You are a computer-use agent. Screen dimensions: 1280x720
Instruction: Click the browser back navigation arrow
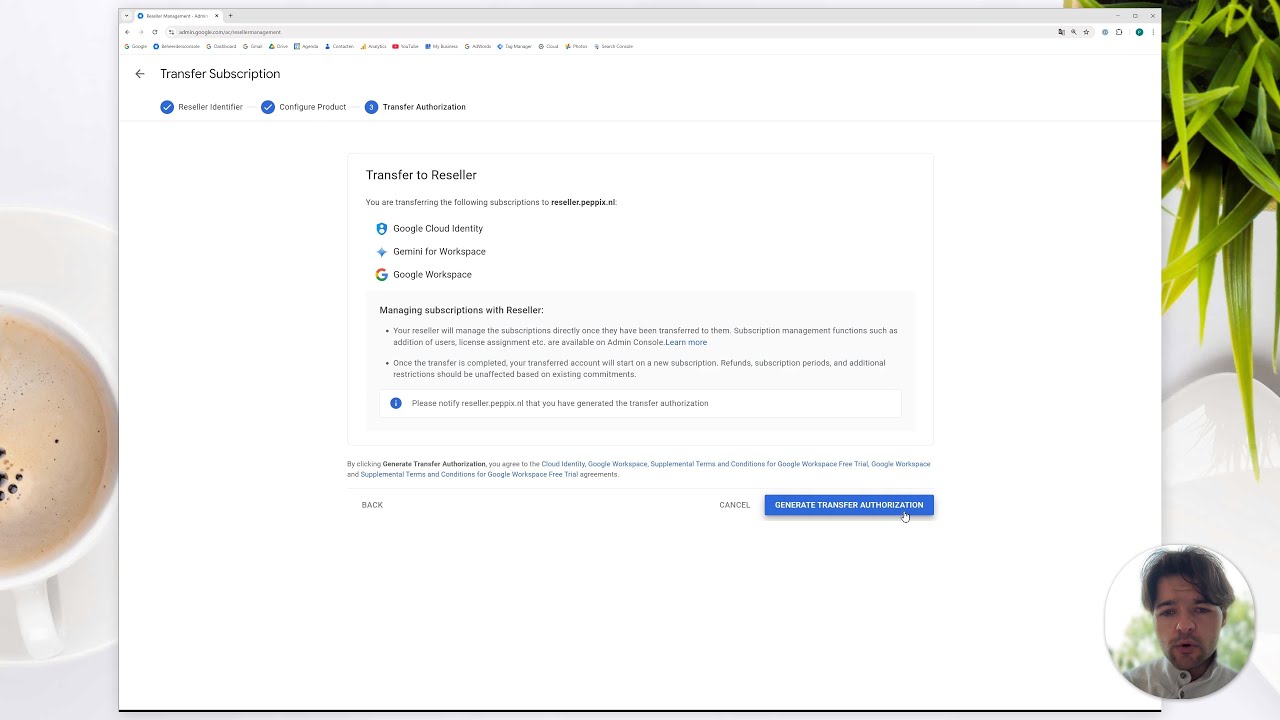coord(127,32)
